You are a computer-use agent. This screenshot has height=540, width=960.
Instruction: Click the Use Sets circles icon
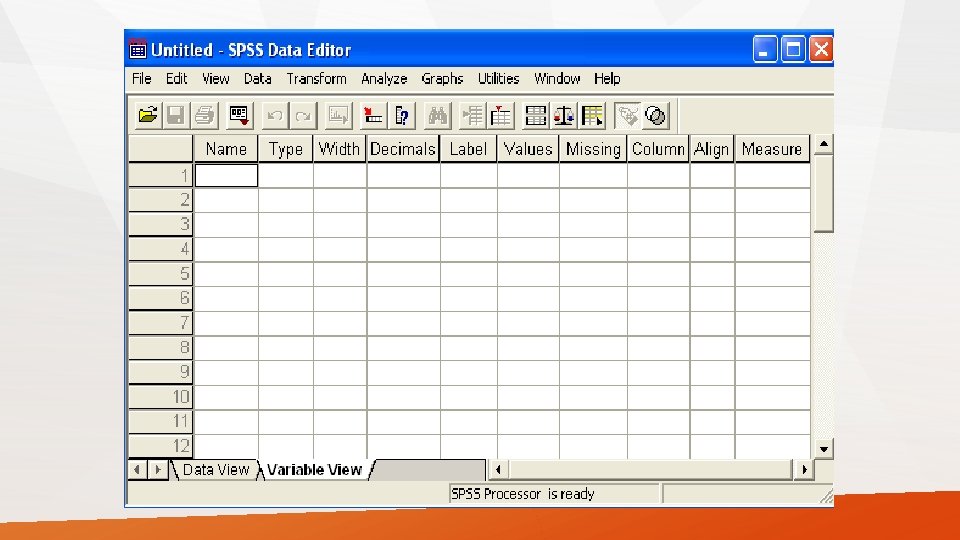click(x=656, y=115)
